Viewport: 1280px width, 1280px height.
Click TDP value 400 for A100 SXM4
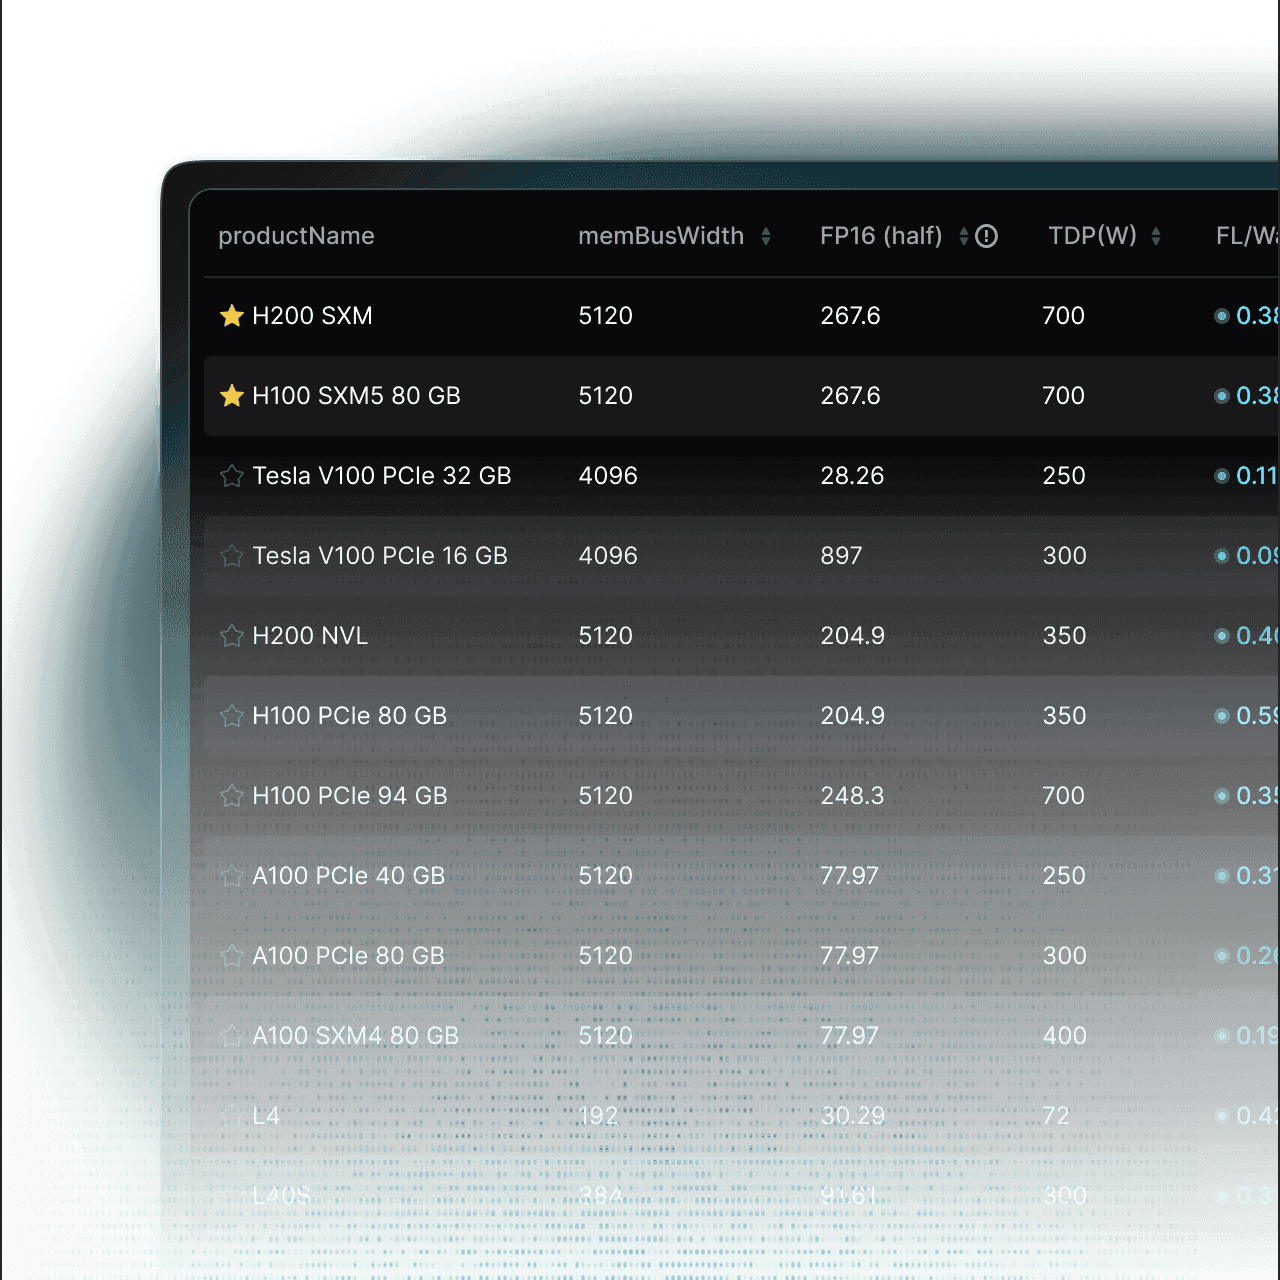pos(1064,1036)
